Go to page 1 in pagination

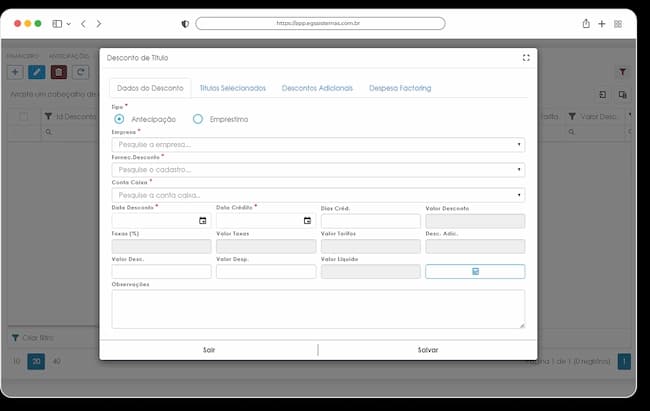coord(624,361)
